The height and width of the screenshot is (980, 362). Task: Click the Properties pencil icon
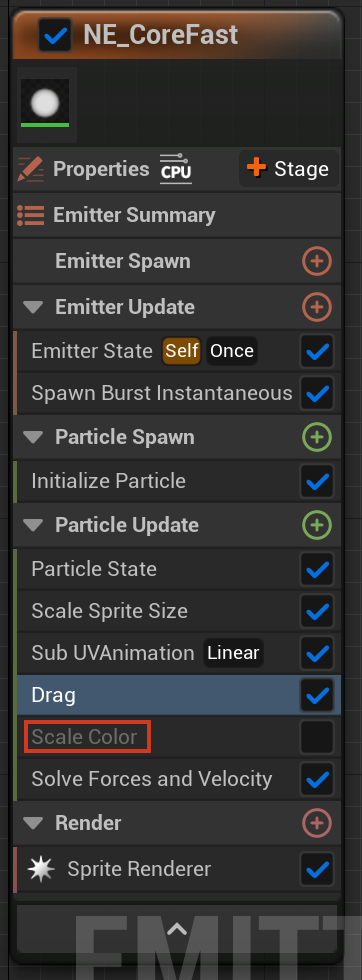tap(31, 169)
